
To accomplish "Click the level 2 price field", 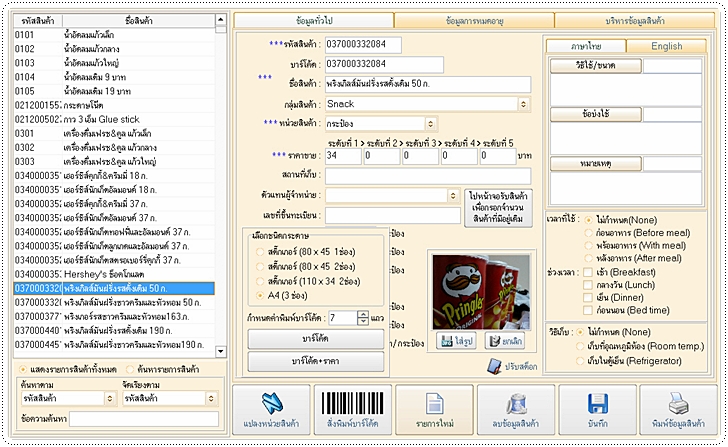I will click(x=382, y=156).
